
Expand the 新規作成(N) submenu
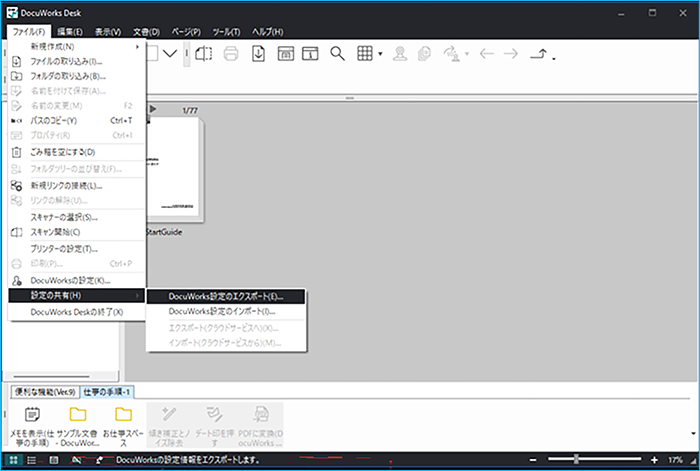(76, 46)
